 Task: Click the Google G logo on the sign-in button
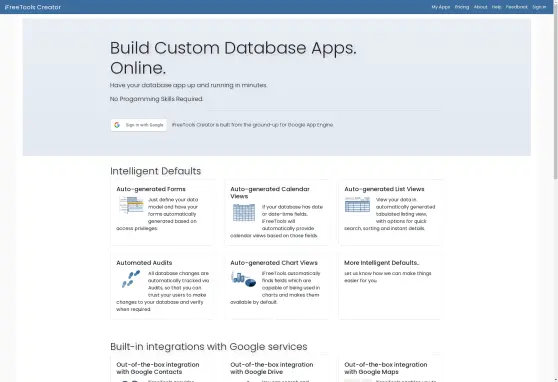pos(117,125)
